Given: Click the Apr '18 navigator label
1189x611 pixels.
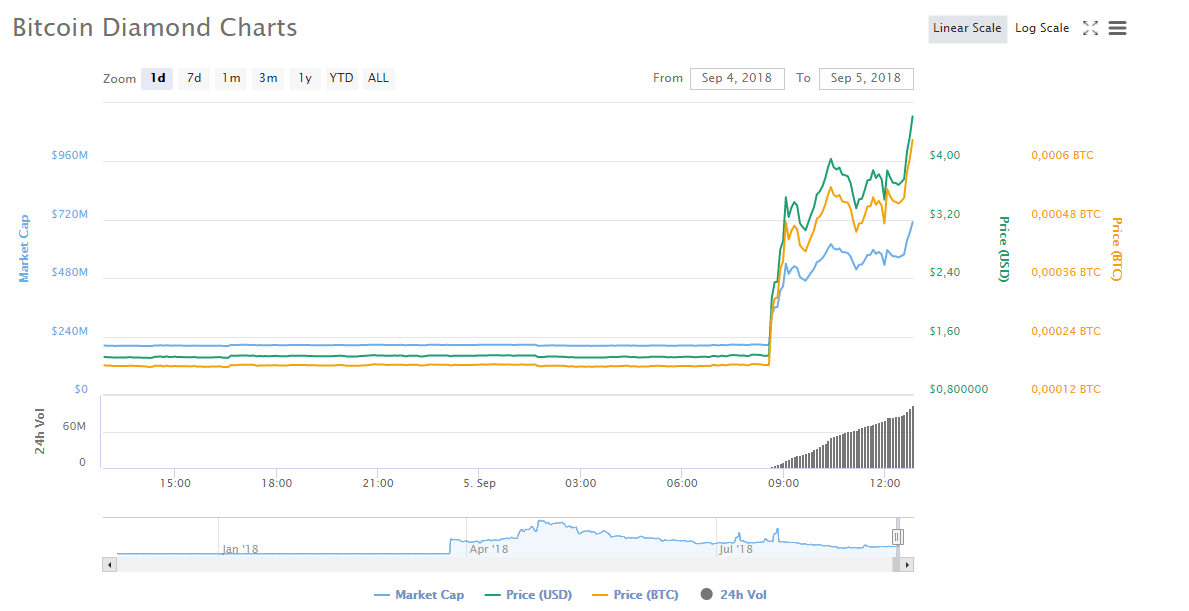Looking at the screenshot, I should point(489,549).
